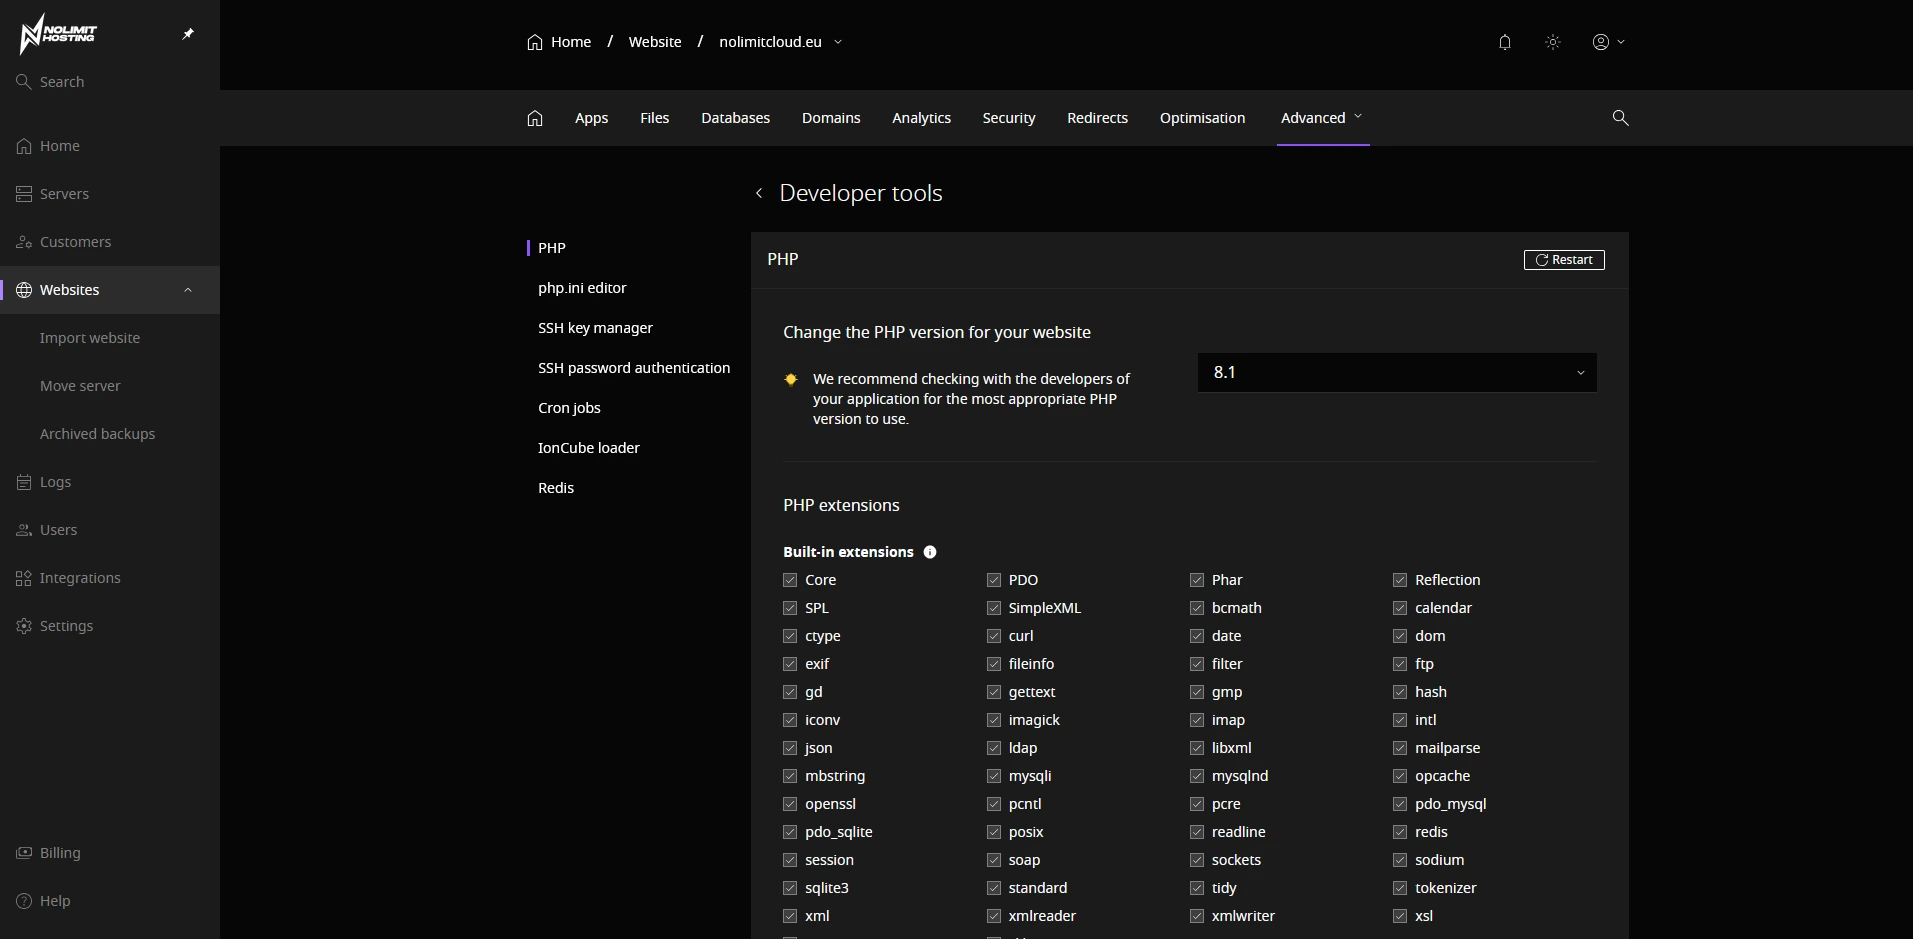Click the sidebar Search field
Viewport: 1913px width, 939px height.
pos(110,82)
